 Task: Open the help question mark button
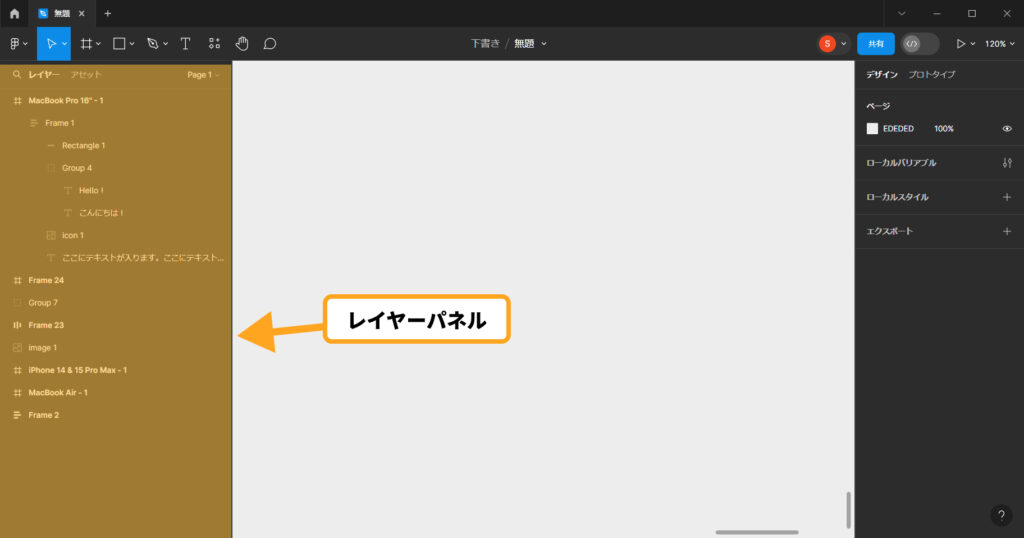(x=1001, y=515)
